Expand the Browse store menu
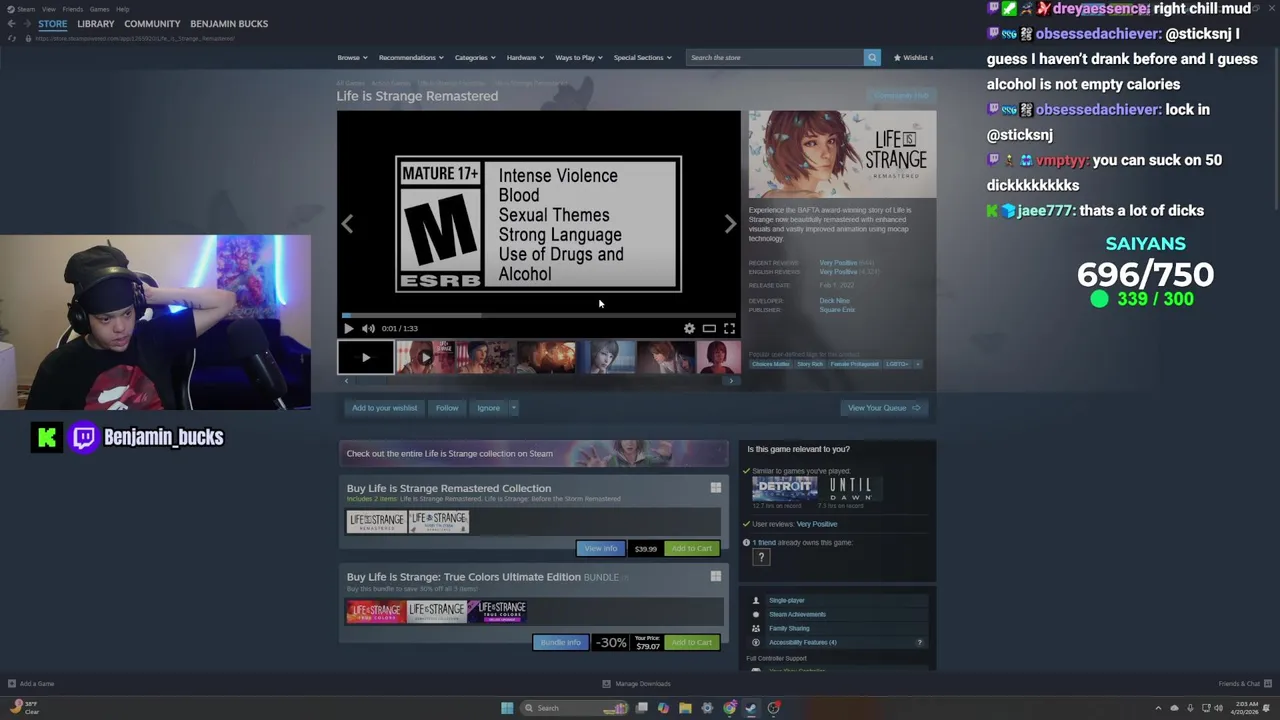Image resolution: width=1280 pixels, height=720 pixels. 352,57
